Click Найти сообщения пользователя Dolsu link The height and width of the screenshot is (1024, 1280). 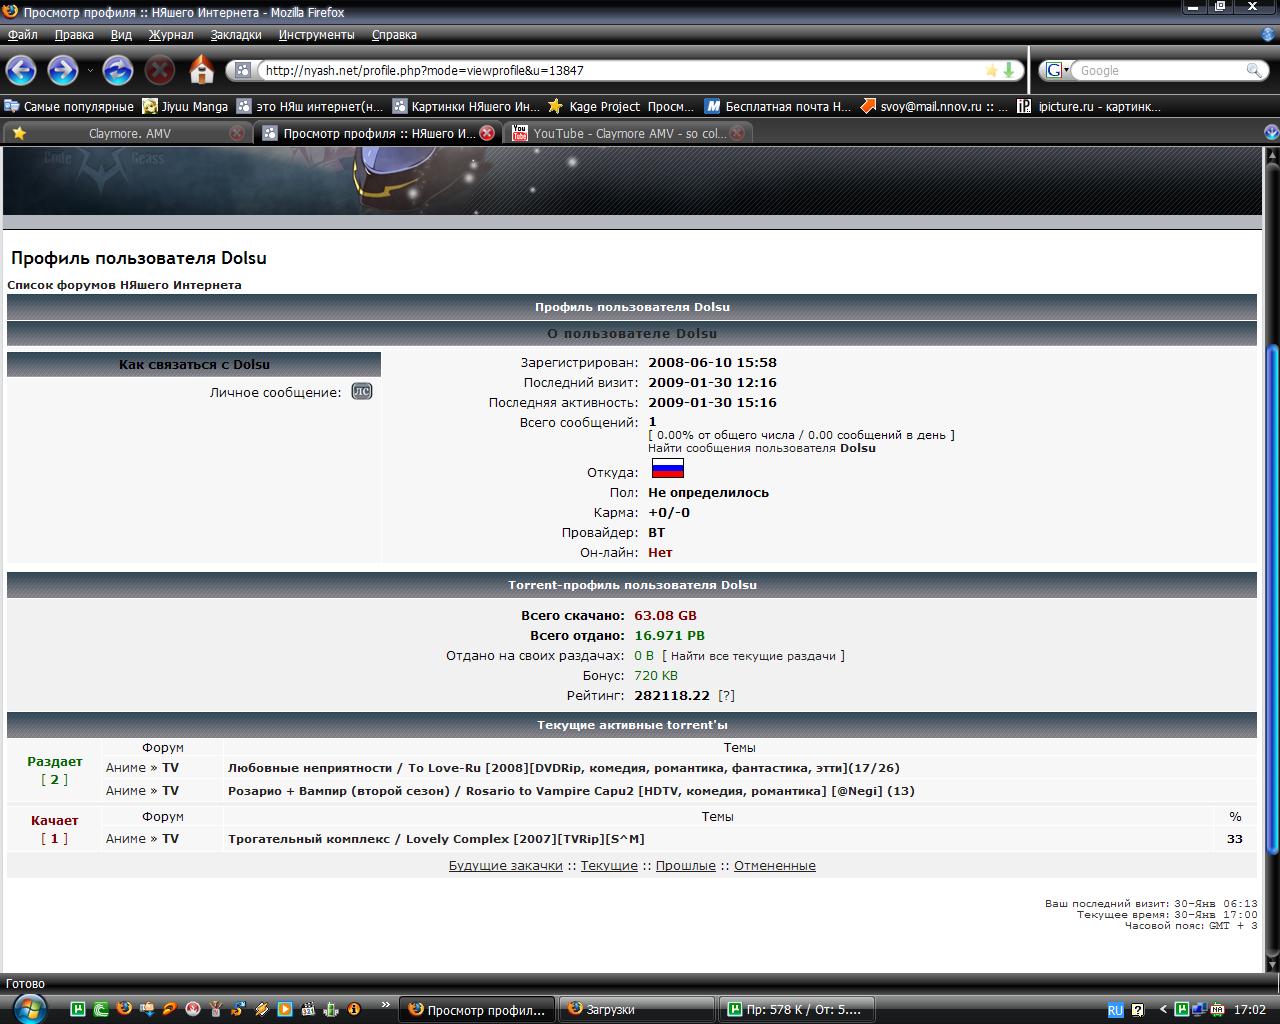[762, 448]
